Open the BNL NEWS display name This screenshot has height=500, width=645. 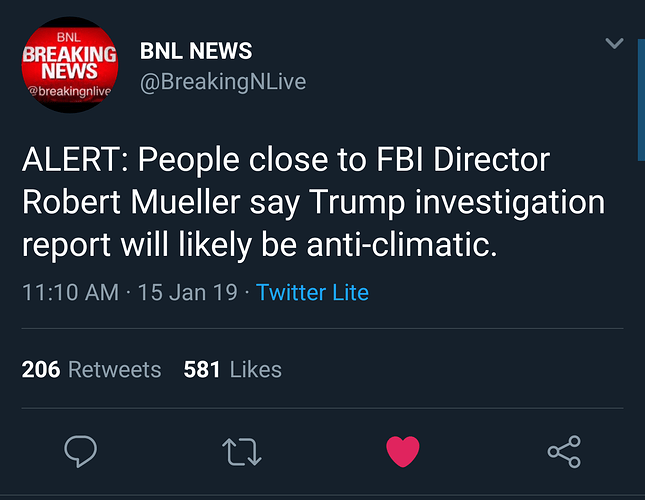196,51
